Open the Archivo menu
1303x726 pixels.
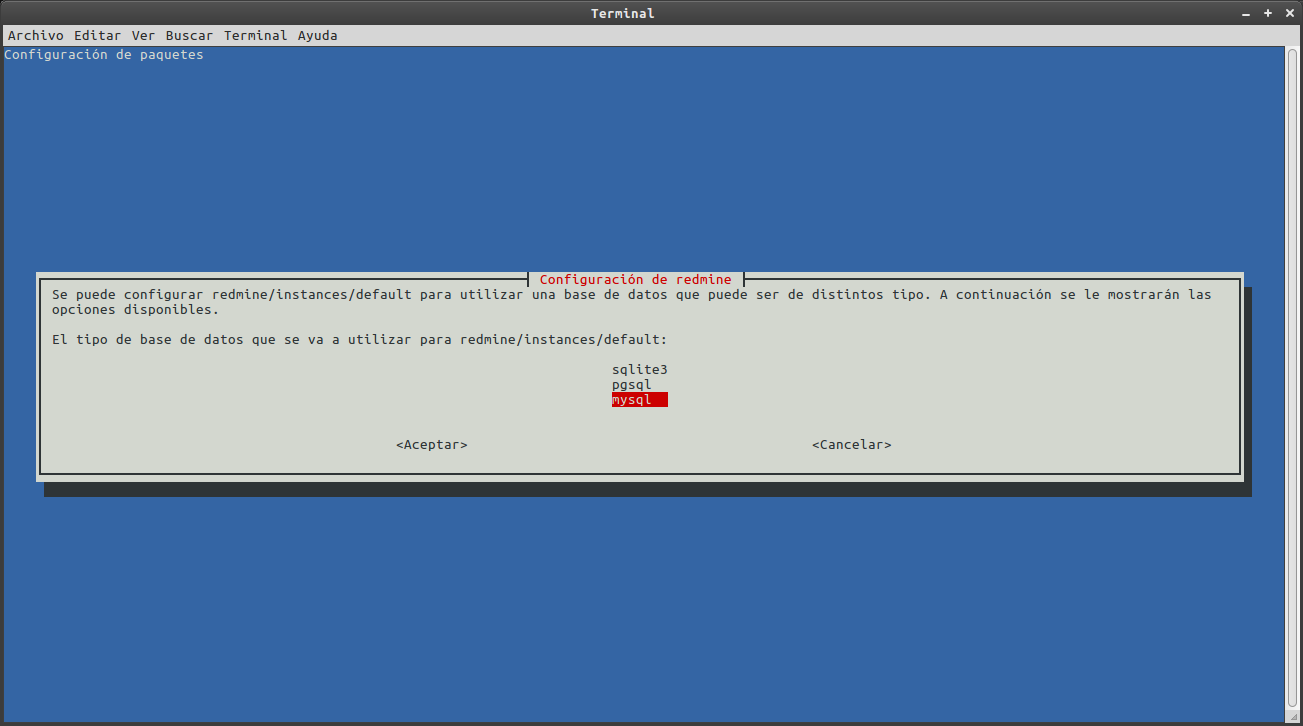click(35, 35)
